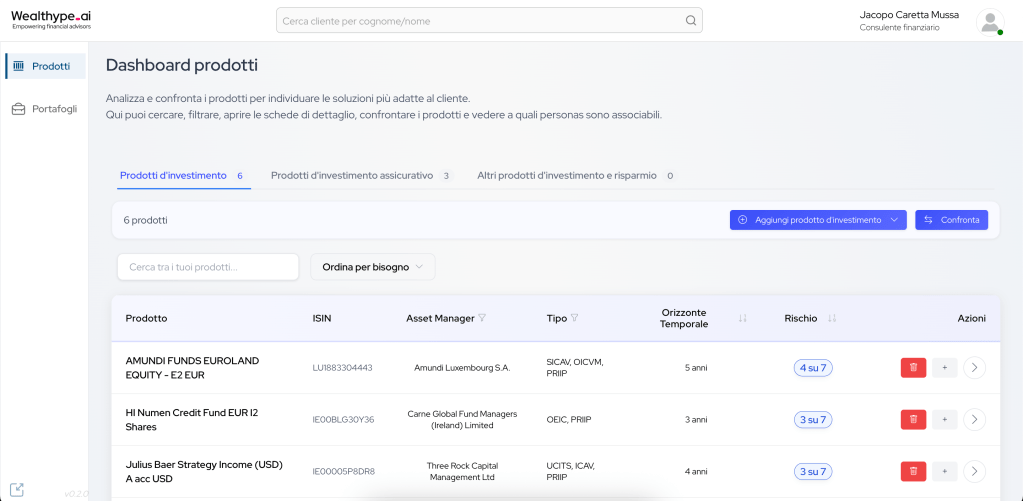Click the plus icon for Julius Baer row
Image resolution: width=1023 pixels, height=501 pixels.
(x=945, y=471)
